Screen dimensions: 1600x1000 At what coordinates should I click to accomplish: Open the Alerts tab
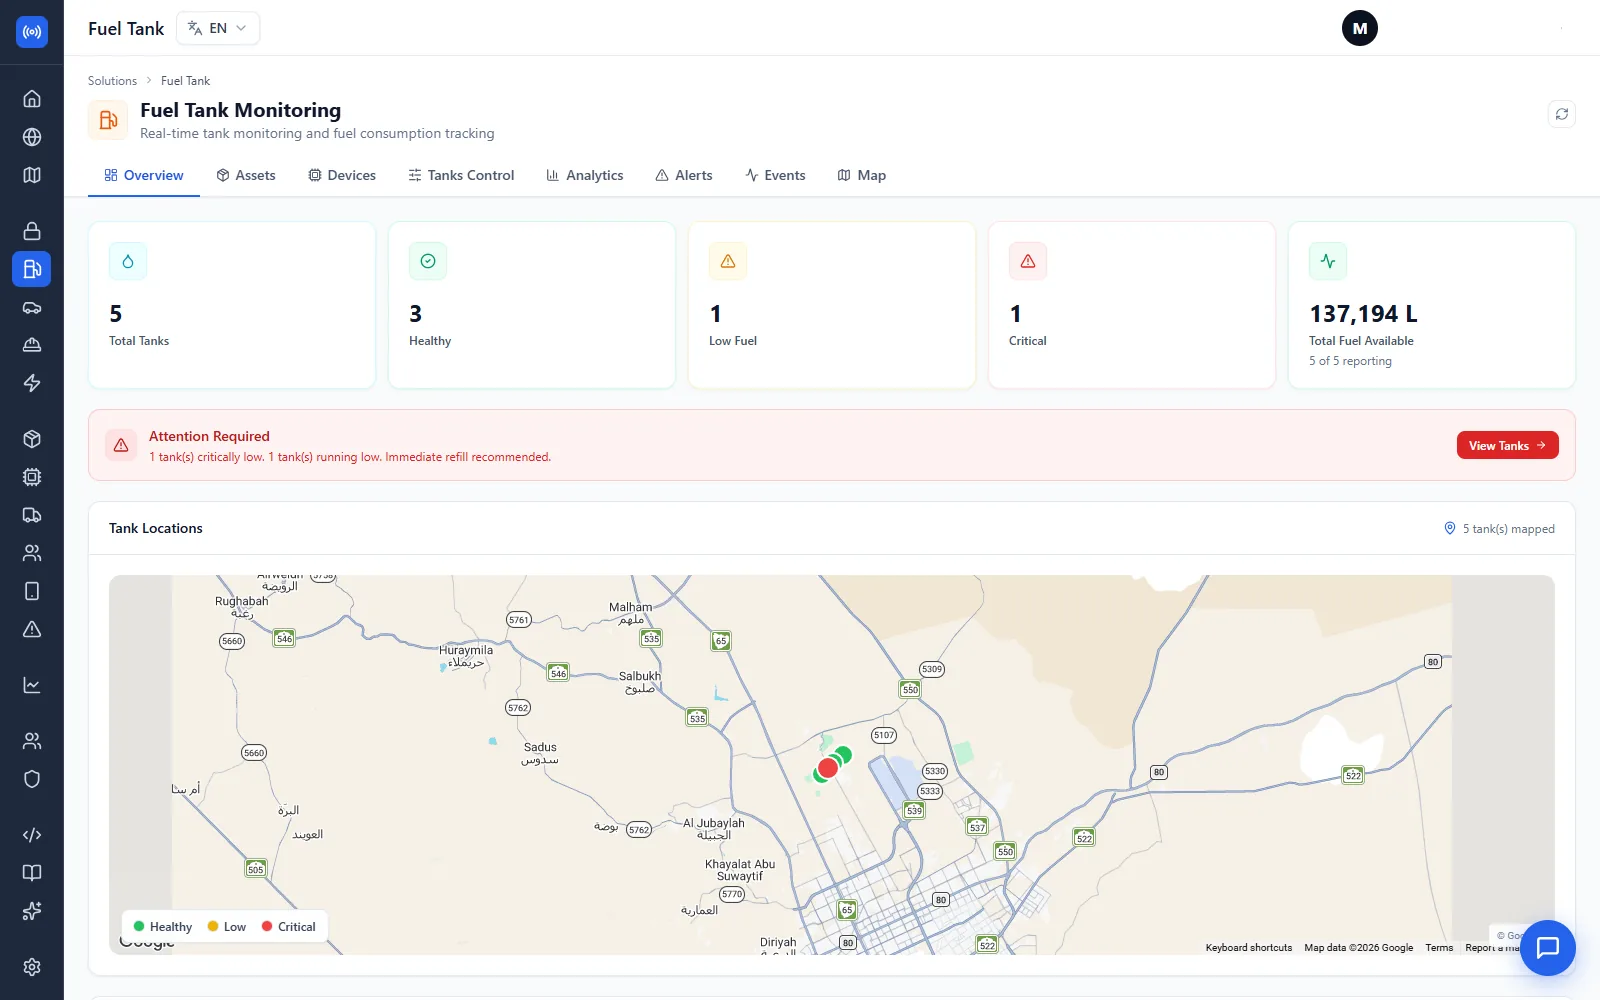[684, 175]
